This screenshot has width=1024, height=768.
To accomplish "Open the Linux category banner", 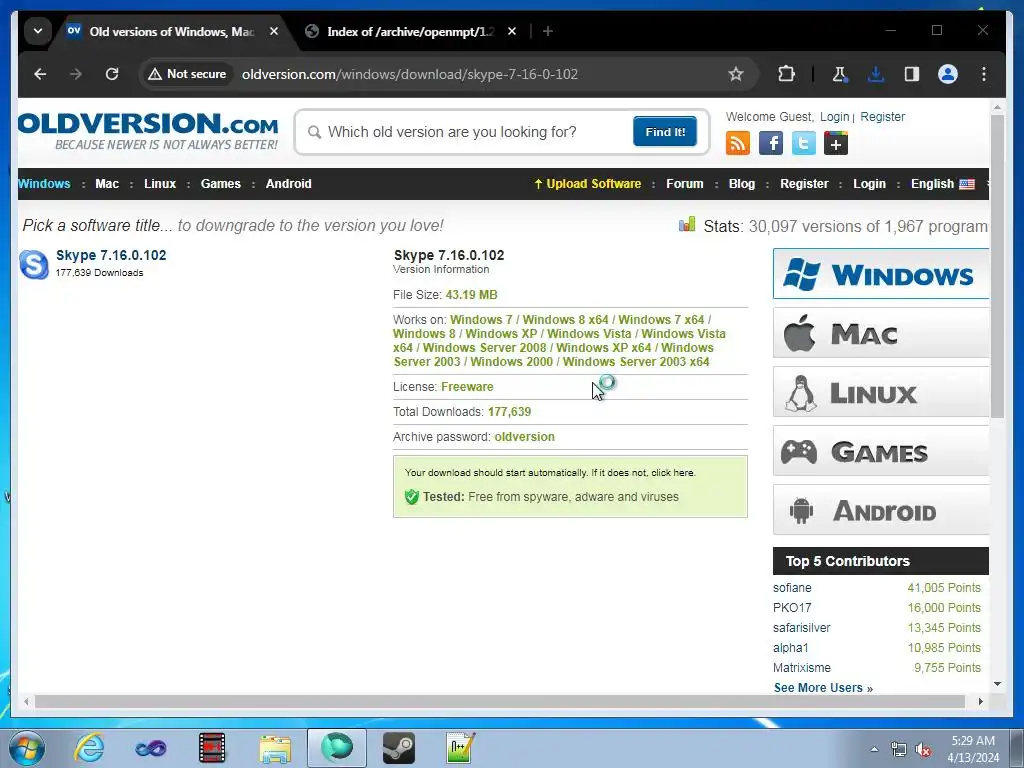I will [x=880, y=392].
